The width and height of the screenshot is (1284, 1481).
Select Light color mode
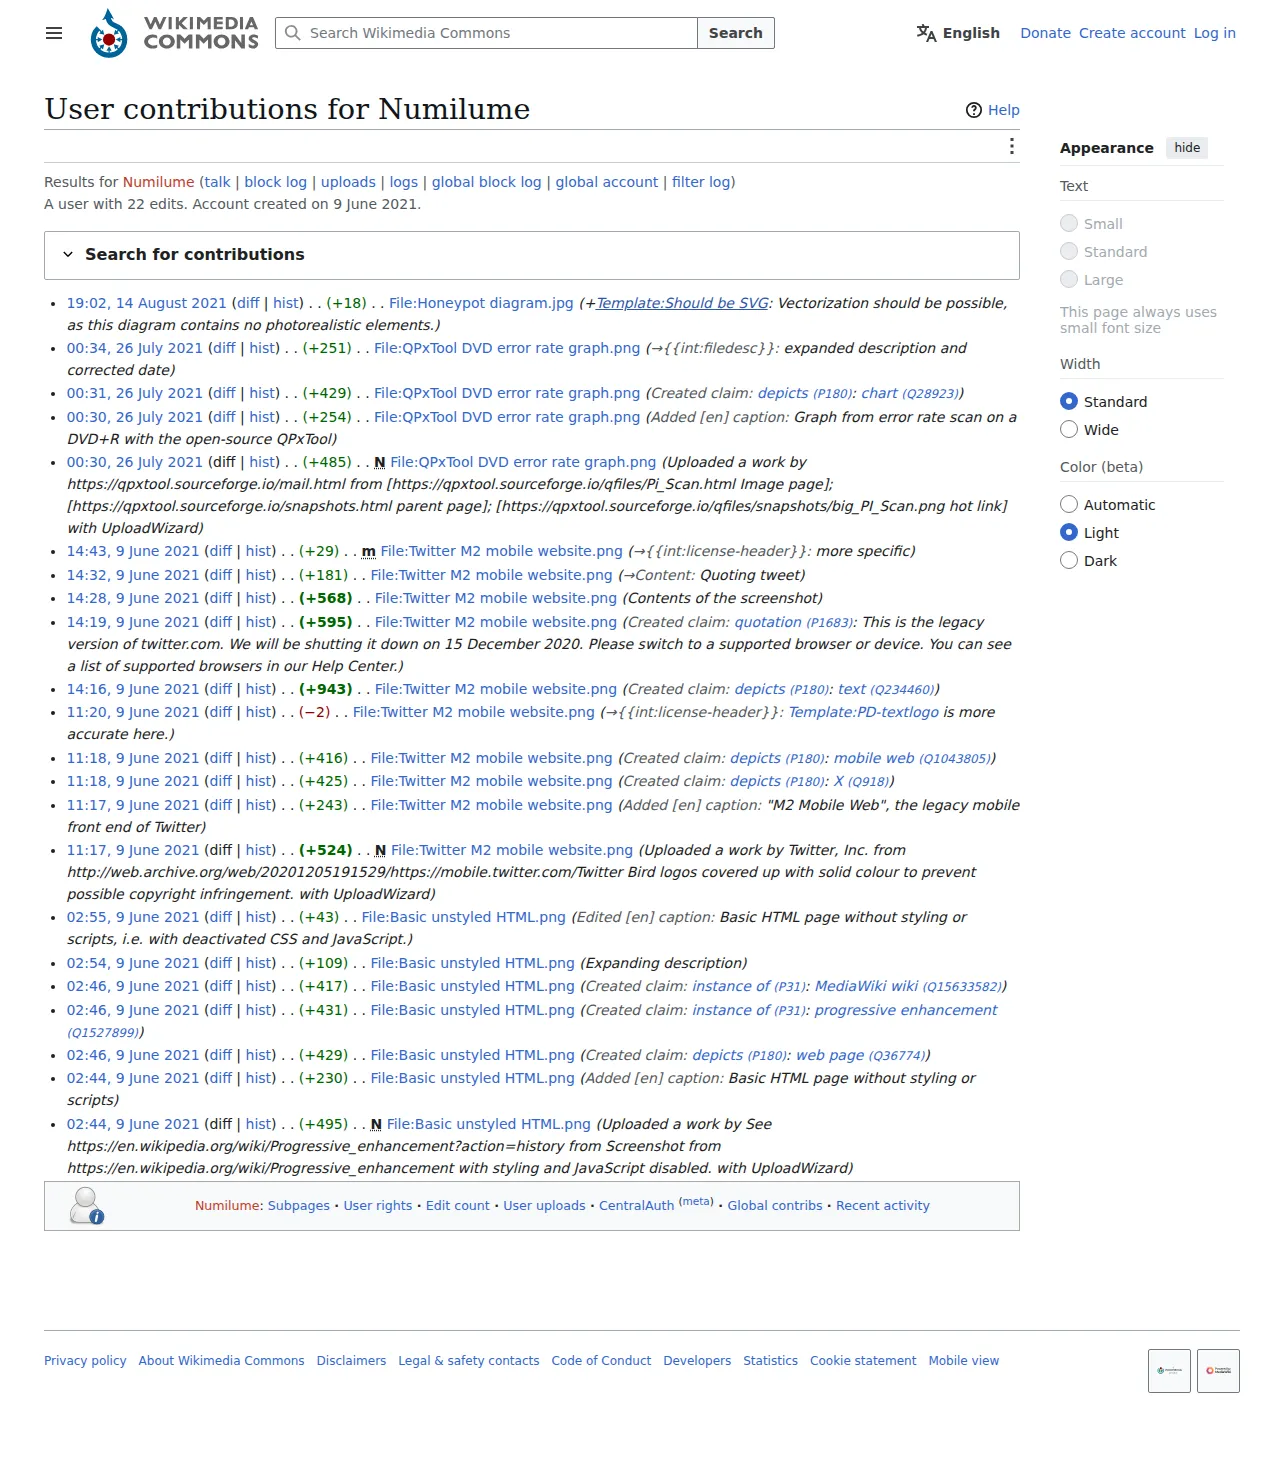[1069, 532]
